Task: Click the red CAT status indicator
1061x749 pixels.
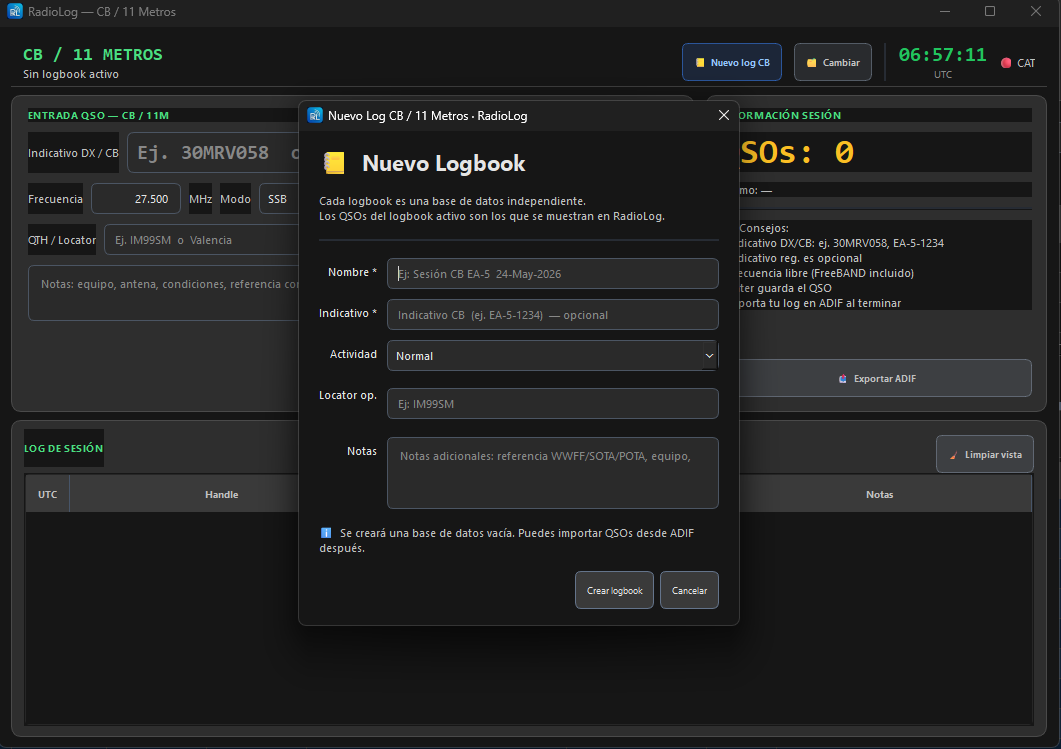Action: [1006, 63]
